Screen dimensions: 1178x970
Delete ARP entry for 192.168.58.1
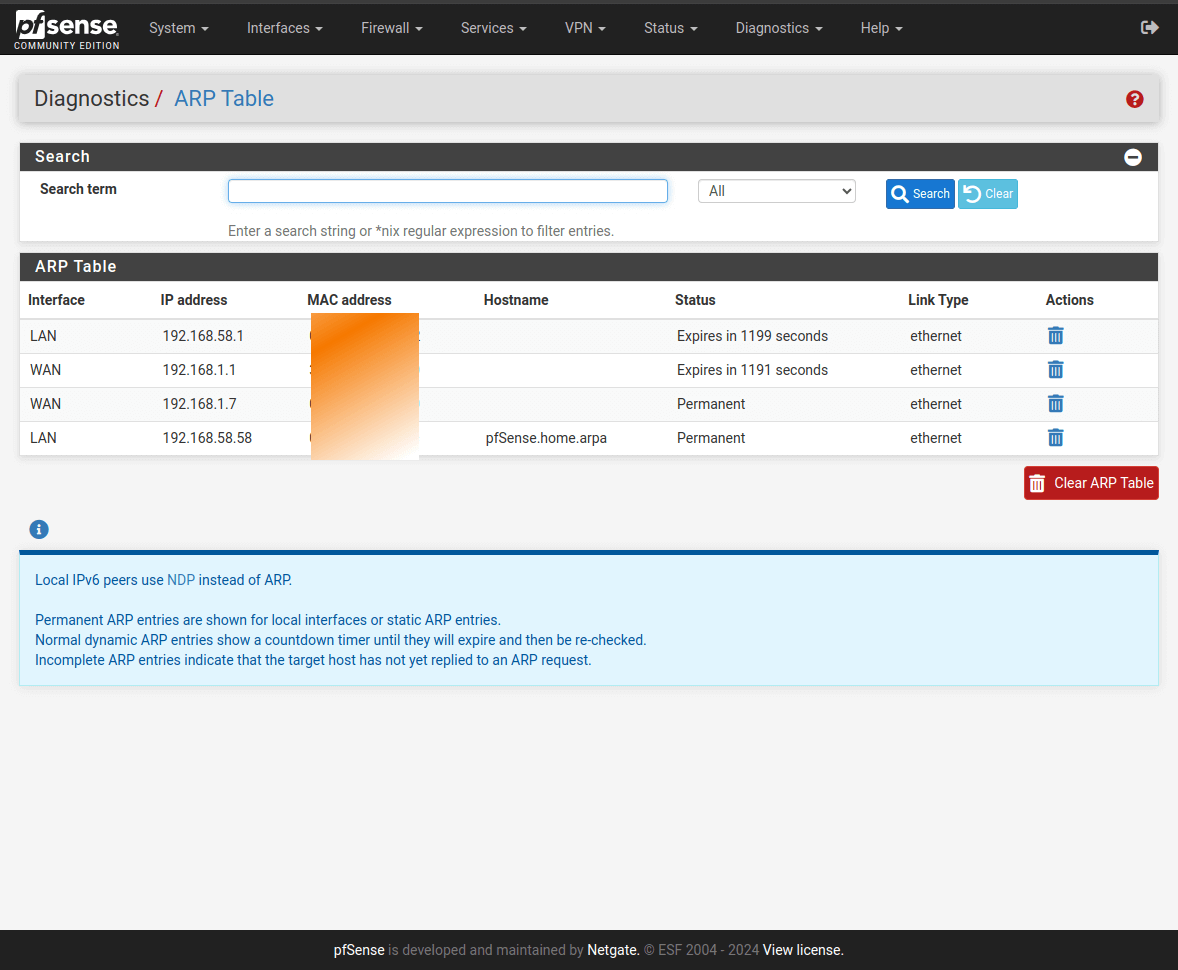pyautogui.click(x=1055, y=336)
